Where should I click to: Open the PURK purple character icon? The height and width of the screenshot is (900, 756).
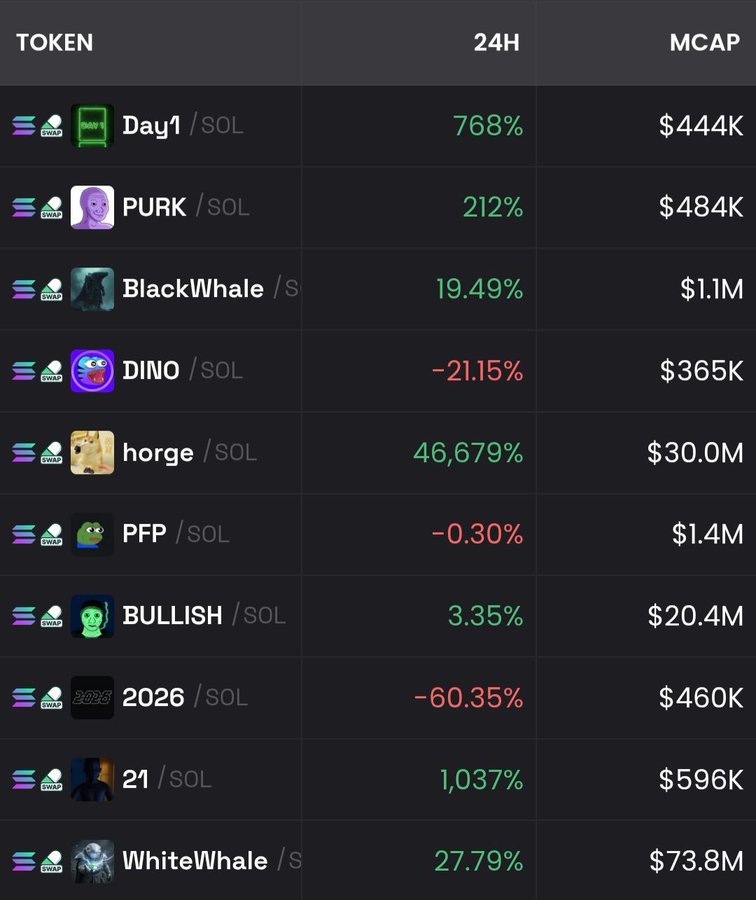[x=92, y=208]
